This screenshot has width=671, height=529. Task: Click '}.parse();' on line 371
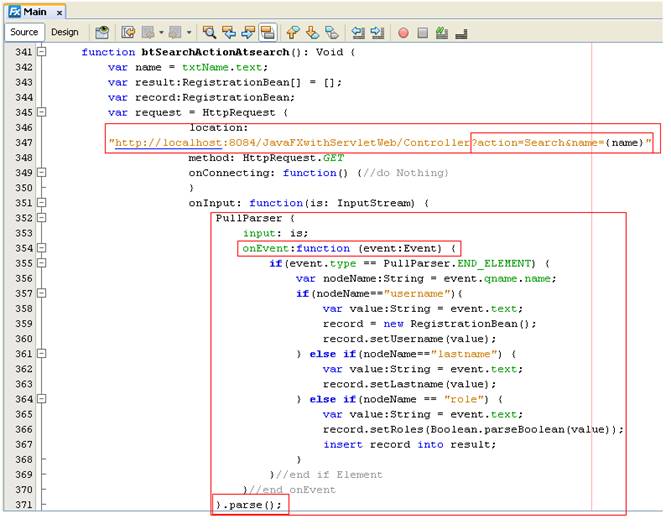coord(249,505)
